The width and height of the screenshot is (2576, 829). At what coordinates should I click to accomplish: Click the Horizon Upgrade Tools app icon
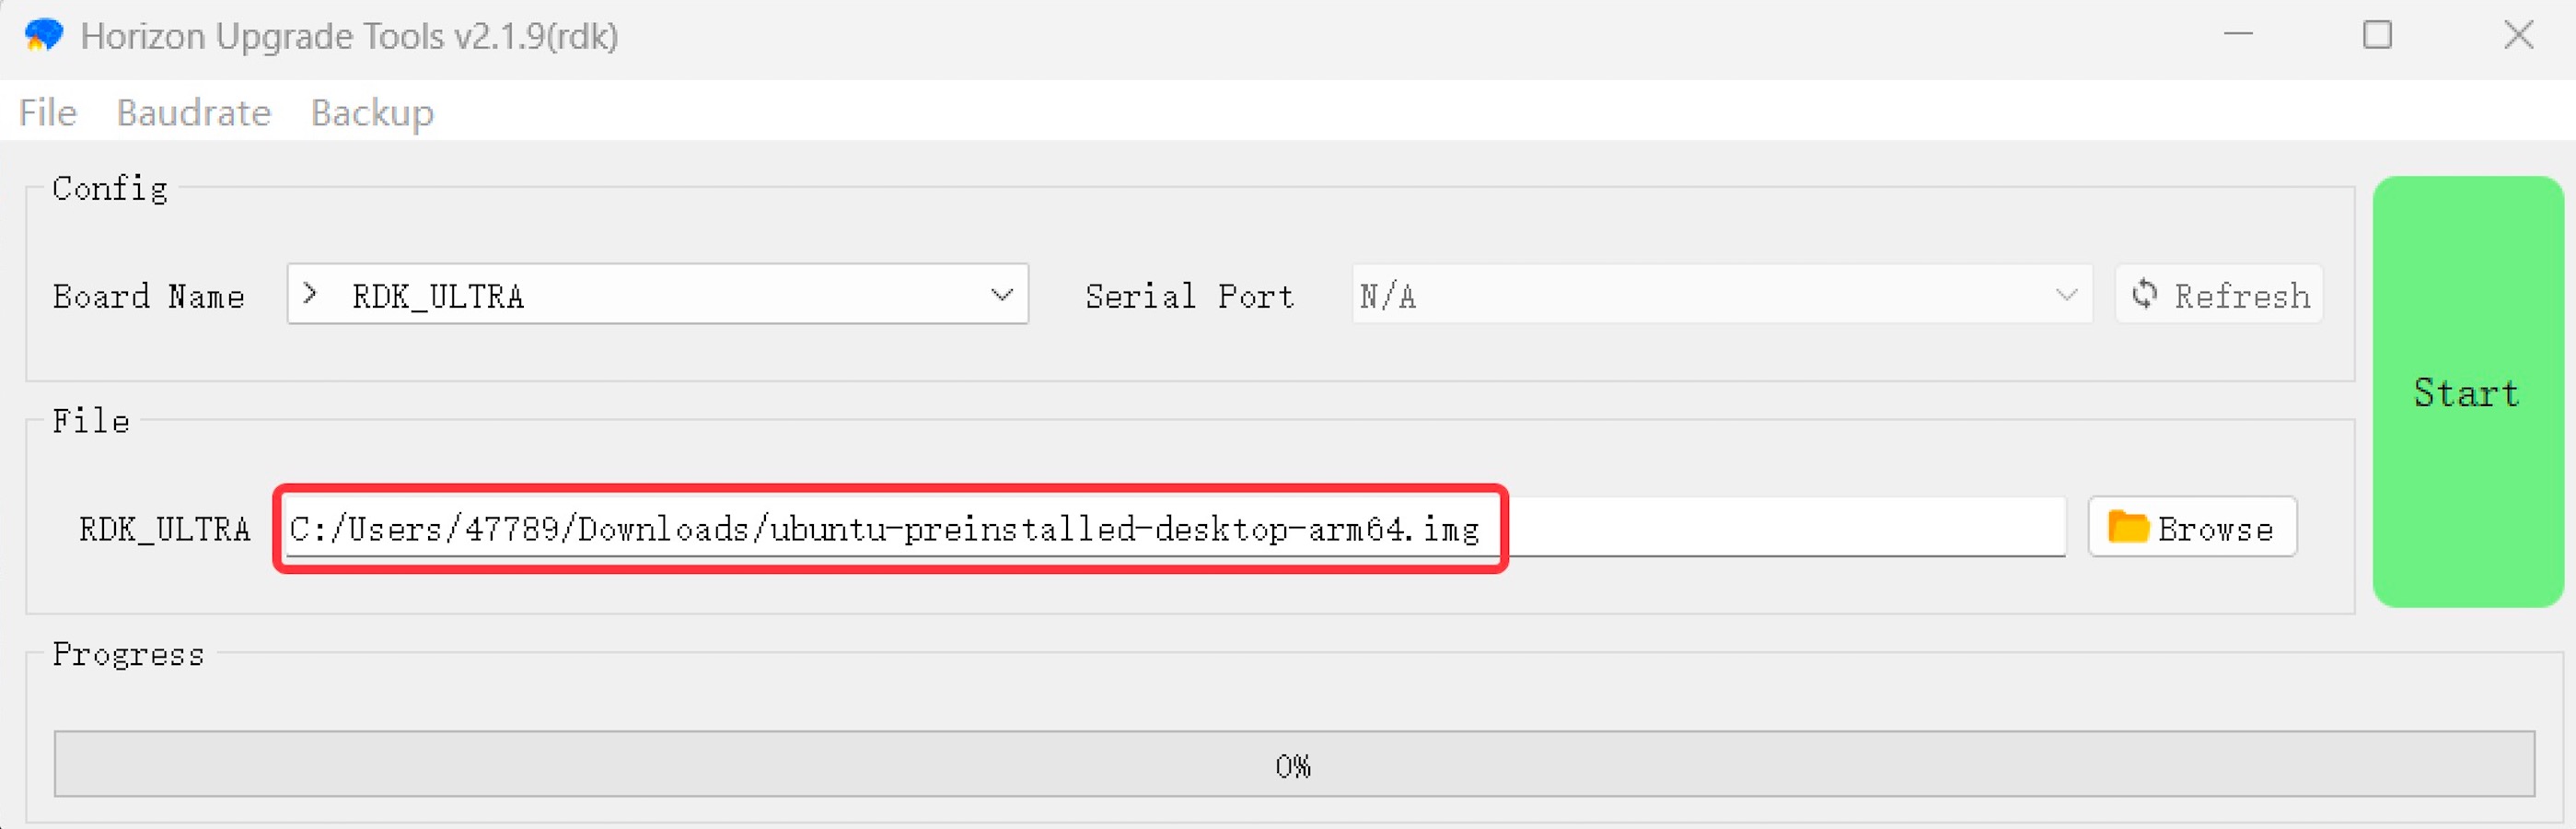[x=43, y=36]
